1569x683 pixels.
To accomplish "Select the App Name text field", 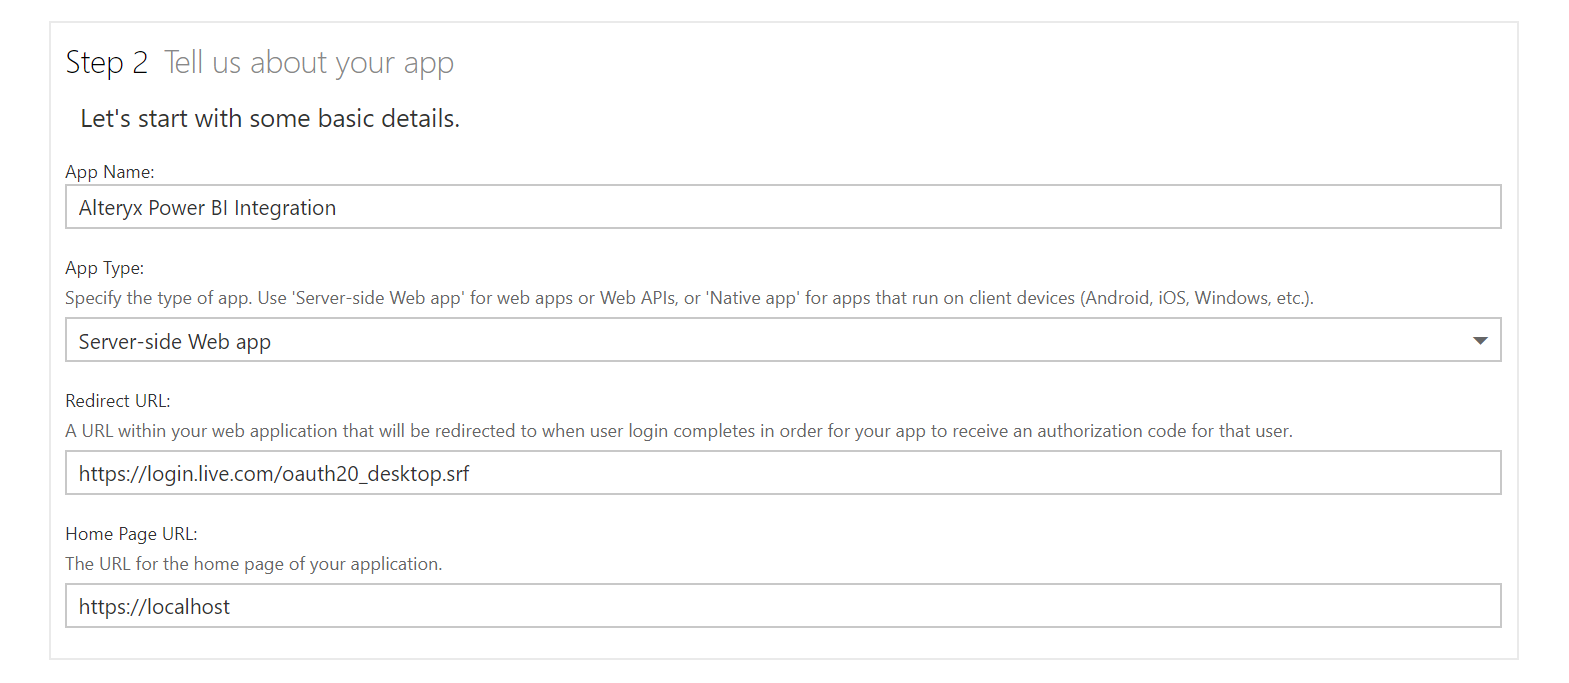I will (x=782, y=206).
